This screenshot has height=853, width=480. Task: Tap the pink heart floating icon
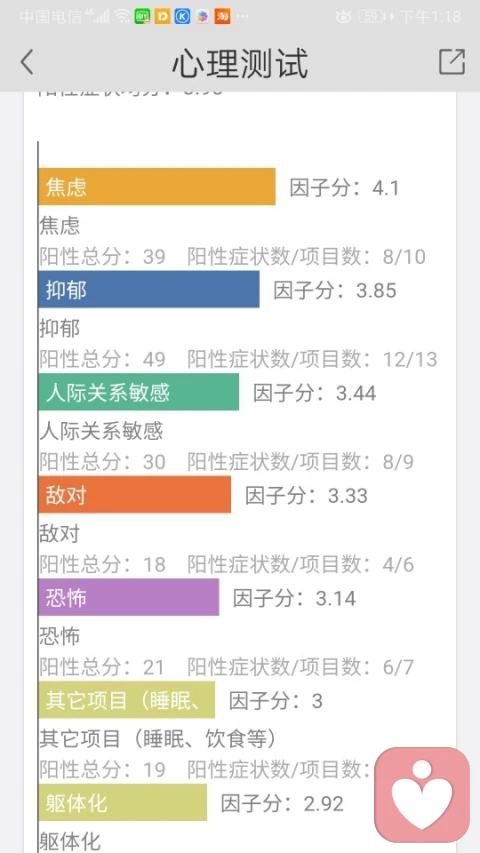pyautogui.click(x=422, y=795)
